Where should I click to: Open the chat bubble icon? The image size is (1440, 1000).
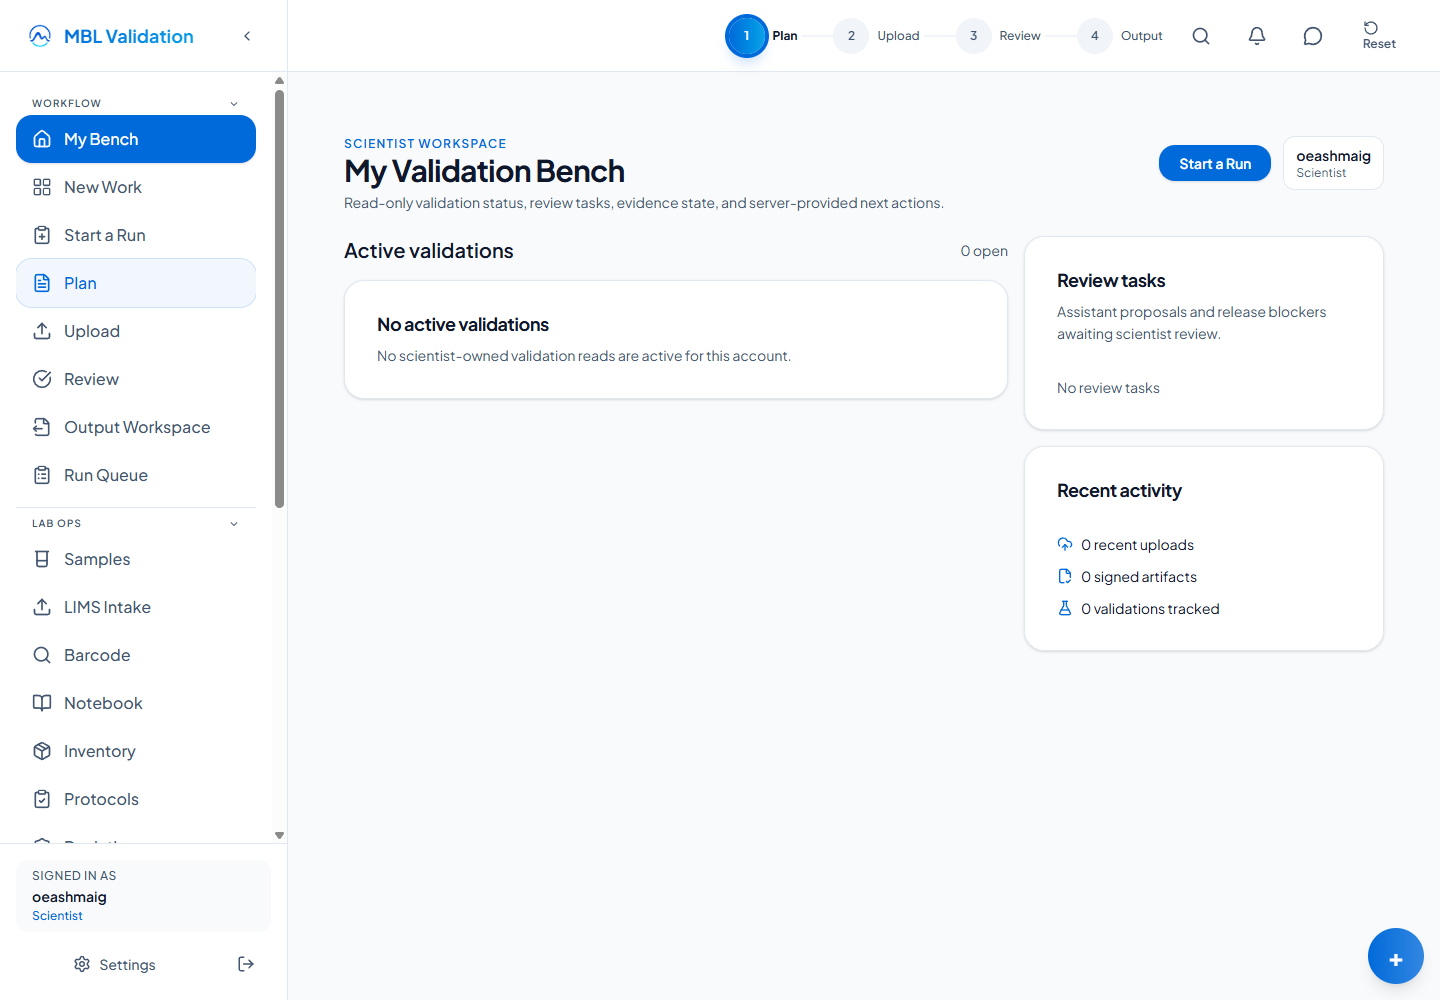point(1313,36)
